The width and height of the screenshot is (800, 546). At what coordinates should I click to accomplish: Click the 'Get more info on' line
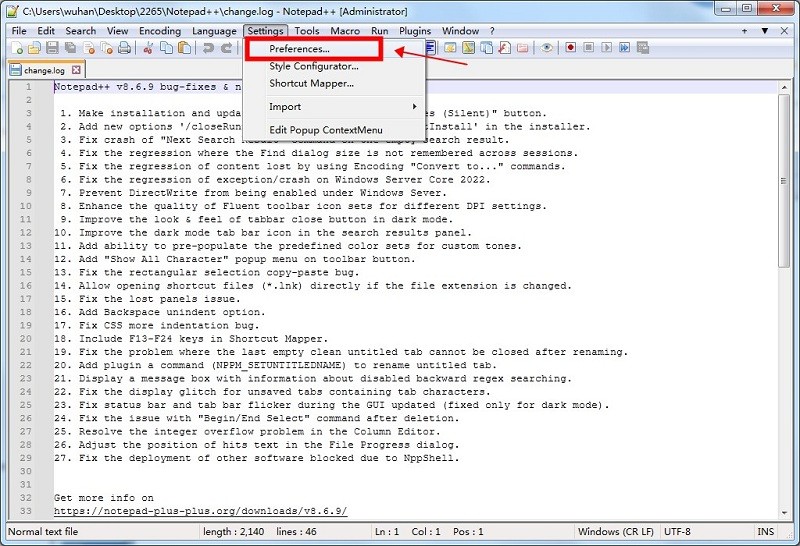click(104, 498)
